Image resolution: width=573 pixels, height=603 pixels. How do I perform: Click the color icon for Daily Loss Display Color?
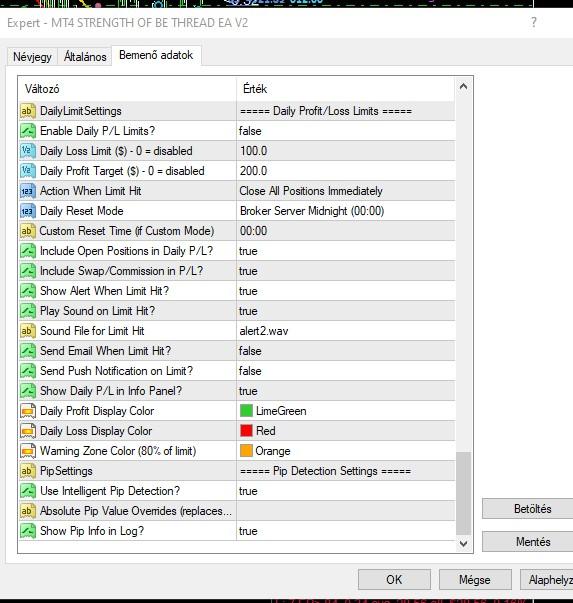click(28, 431)
